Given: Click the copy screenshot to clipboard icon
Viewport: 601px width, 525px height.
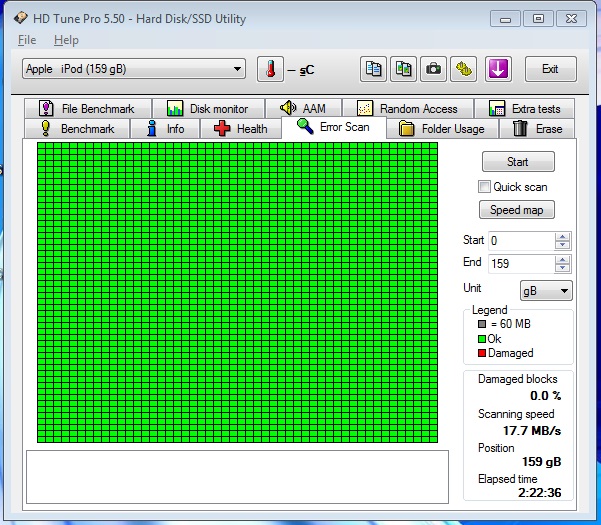Looking at the screenshot, I should tap(404, 69).
